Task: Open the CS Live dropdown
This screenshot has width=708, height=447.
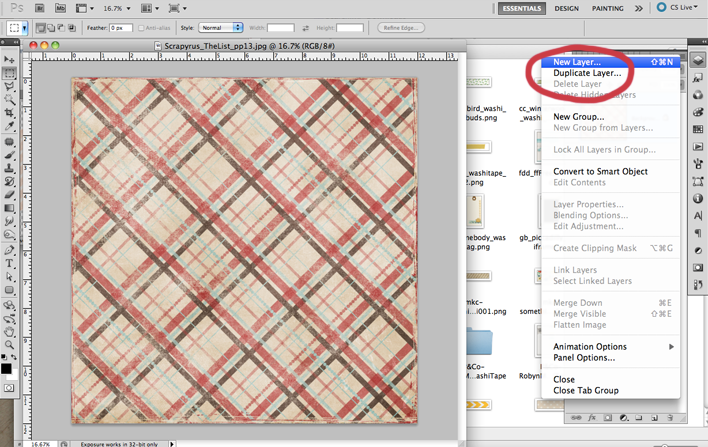Action: (677, 7)
